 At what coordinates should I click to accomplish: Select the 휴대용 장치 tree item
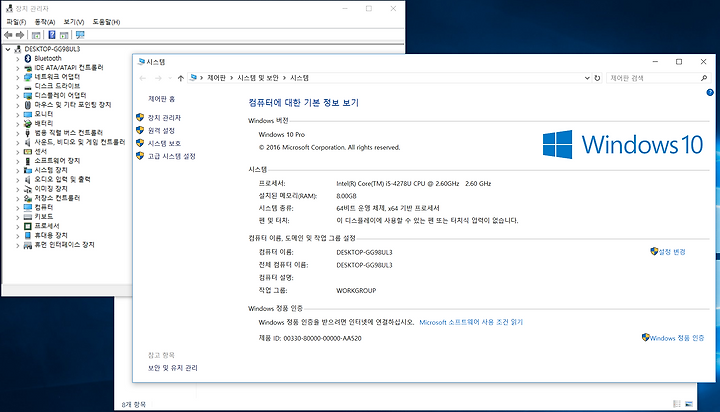[51, 235]
